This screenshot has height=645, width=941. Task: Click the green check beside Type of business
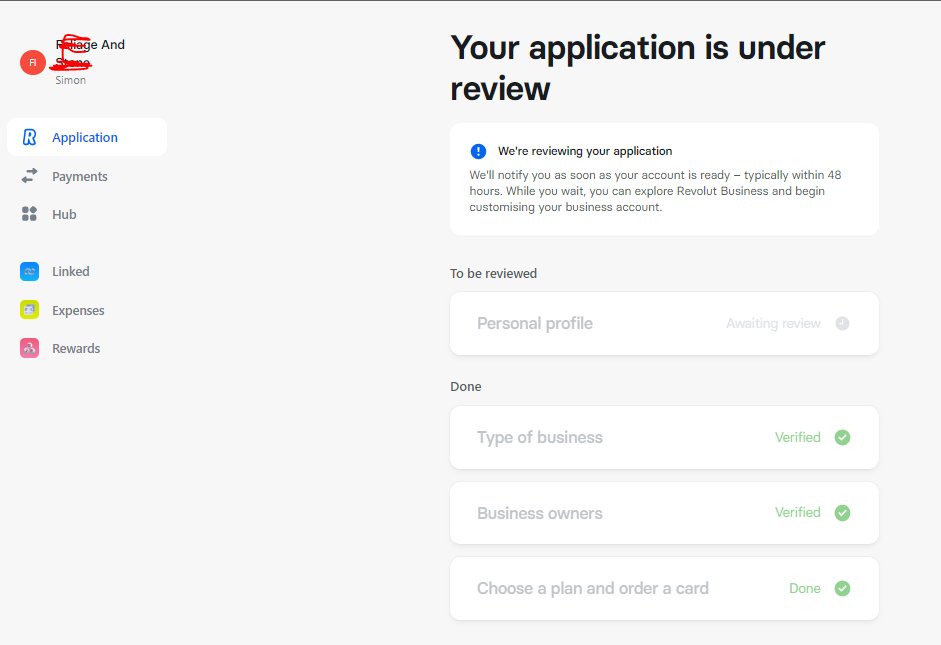click(842, 437)
